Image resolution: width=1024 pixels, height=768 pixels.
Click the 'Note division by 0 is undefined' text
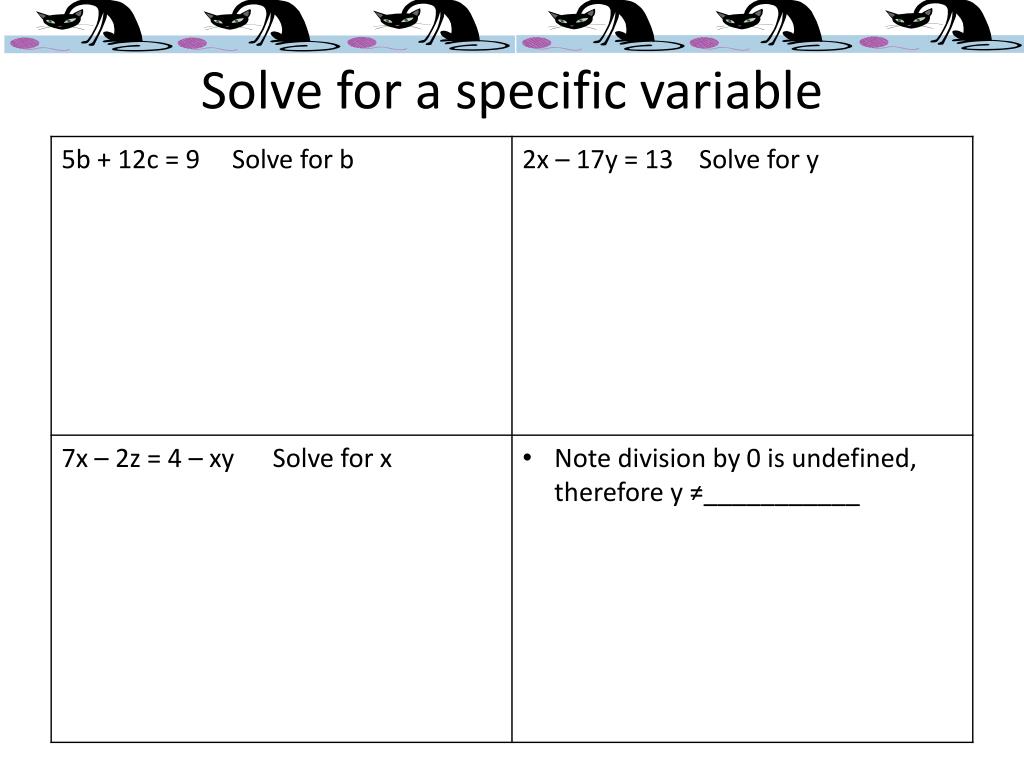click(735, 459)
